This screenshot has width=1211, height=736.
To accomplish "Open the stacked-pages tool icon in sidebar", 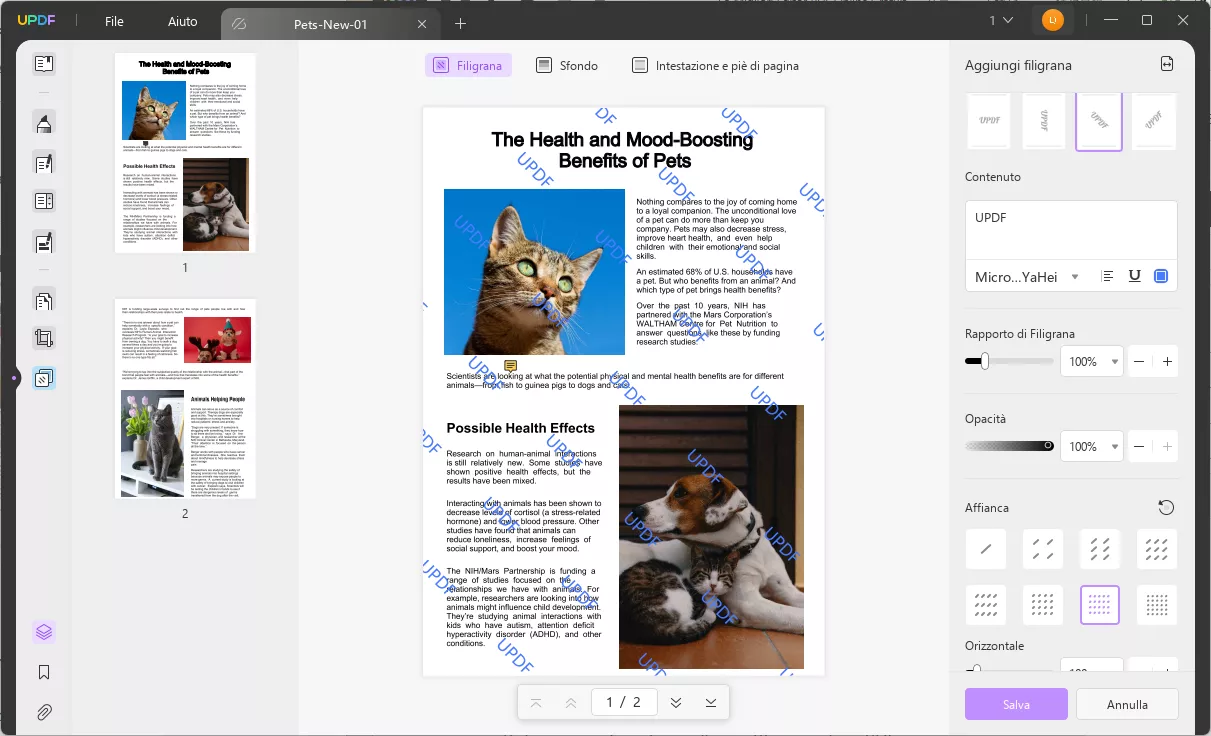I will coord(44,300).
